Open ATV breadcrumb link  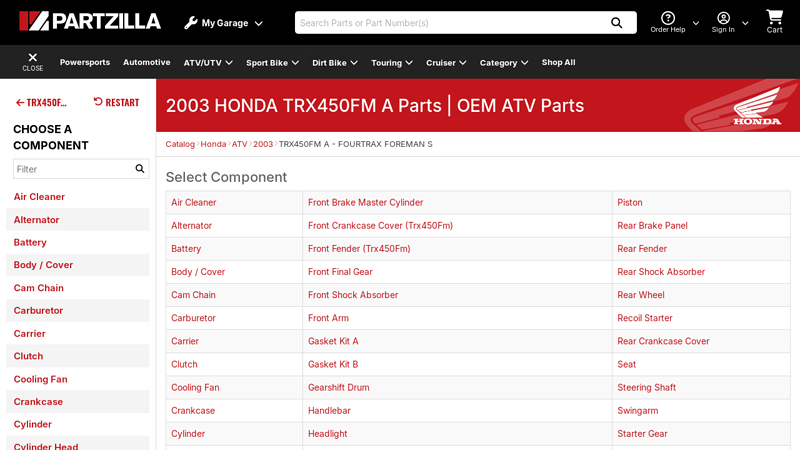[x=239, y=144]
